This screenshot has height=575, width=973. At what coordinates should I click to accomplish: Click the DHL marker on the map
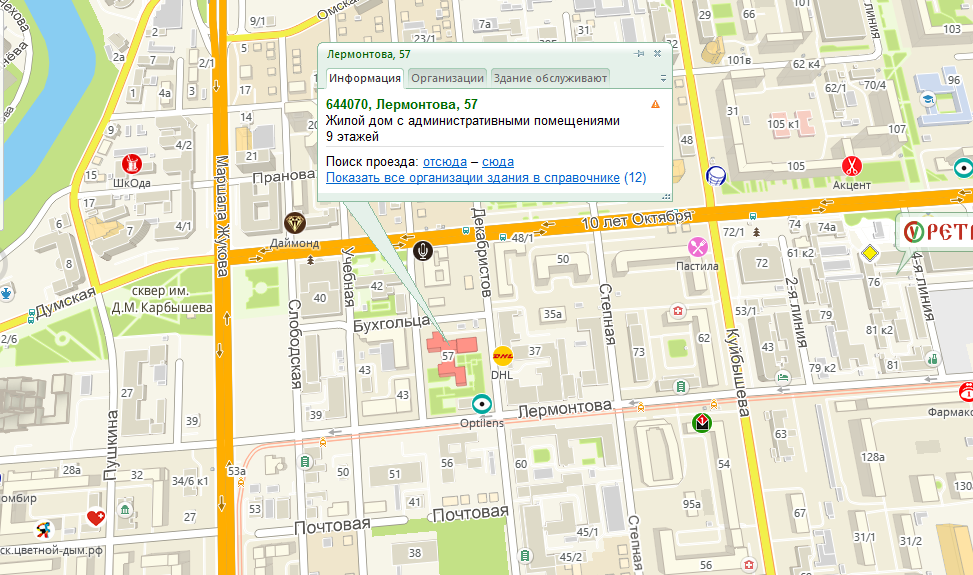[x=502, y=356]
